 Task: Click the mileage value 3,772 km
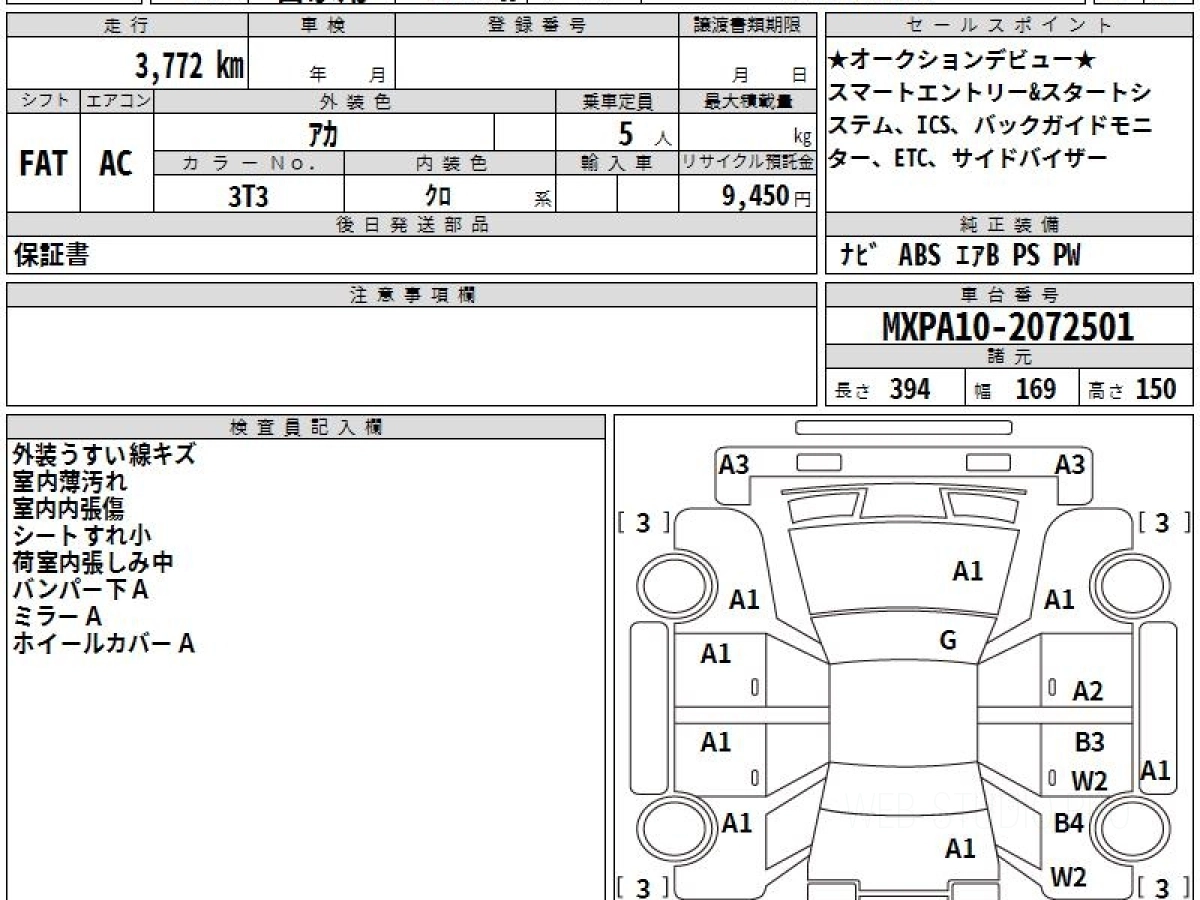coord(189,66)
